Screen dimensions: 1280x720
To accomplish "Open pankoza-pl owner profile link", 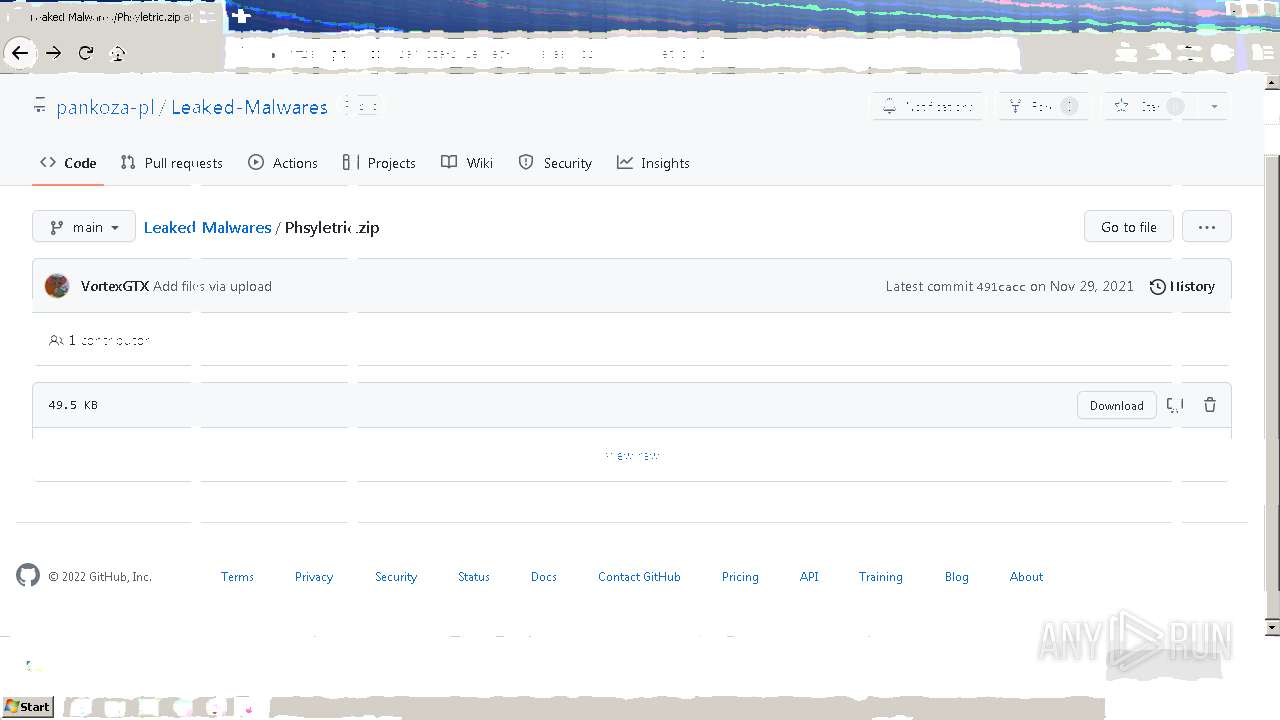I will coord(105,107).
